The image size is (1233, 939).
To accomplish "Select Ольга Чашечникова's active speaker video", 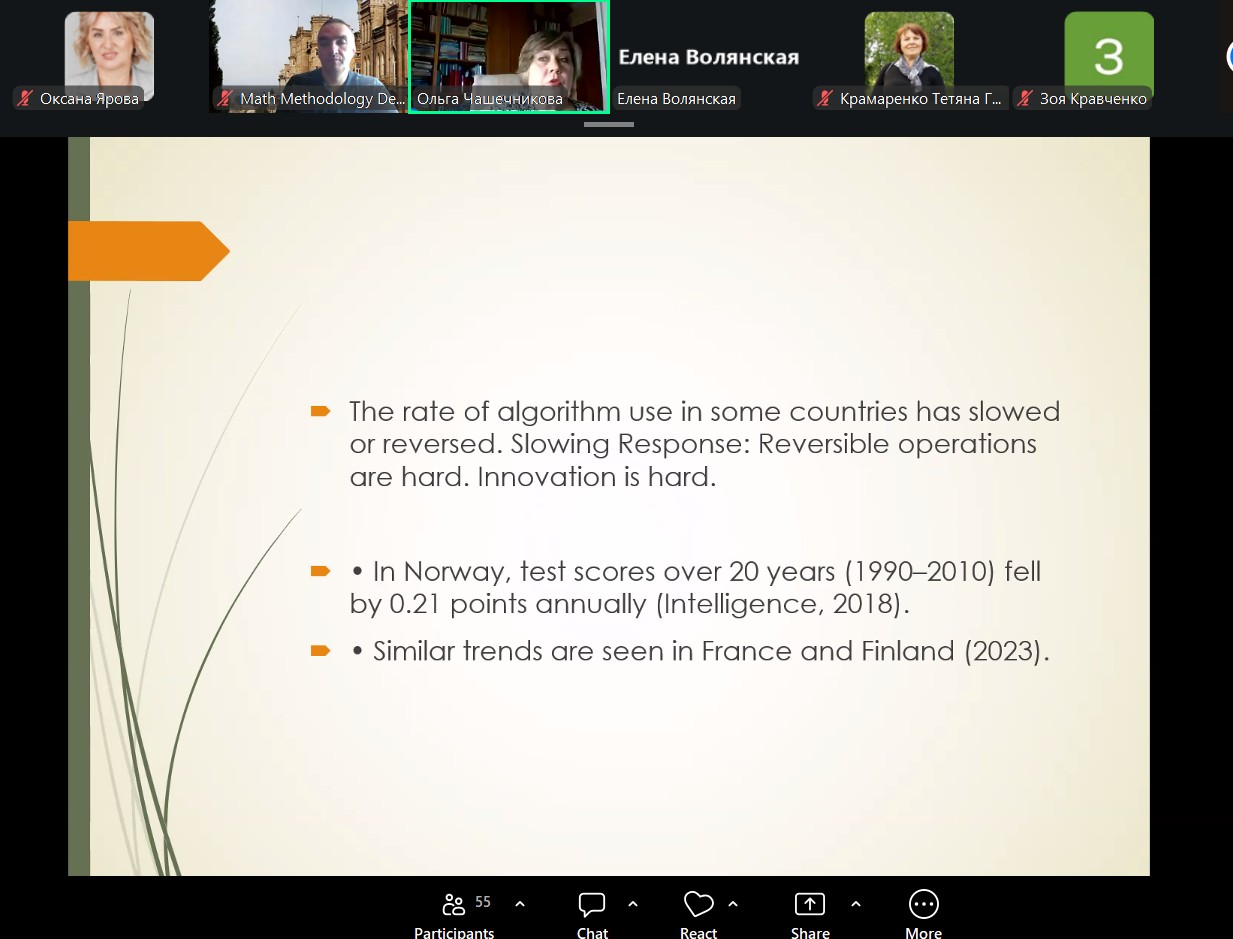I will point(508,50).
